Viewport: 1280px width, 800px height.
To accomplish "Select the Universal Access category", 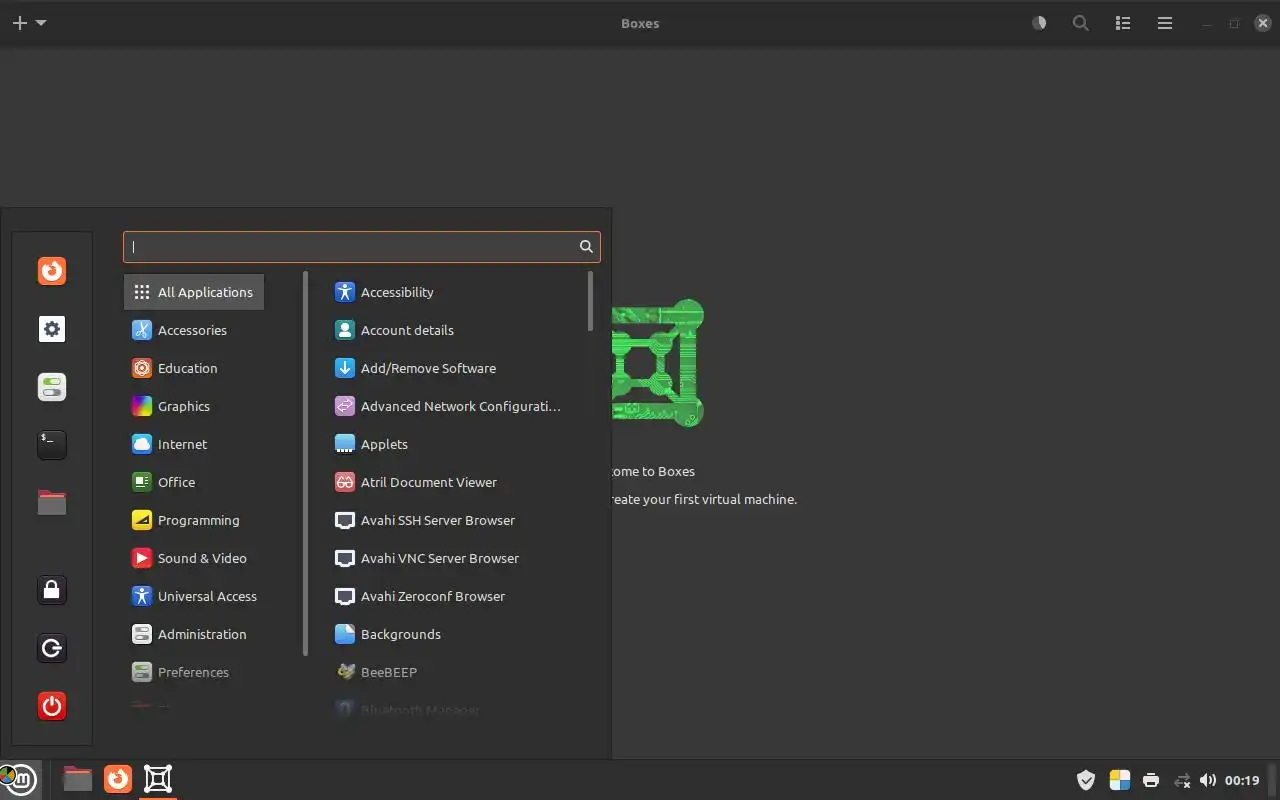I will (x=194, y=596).
